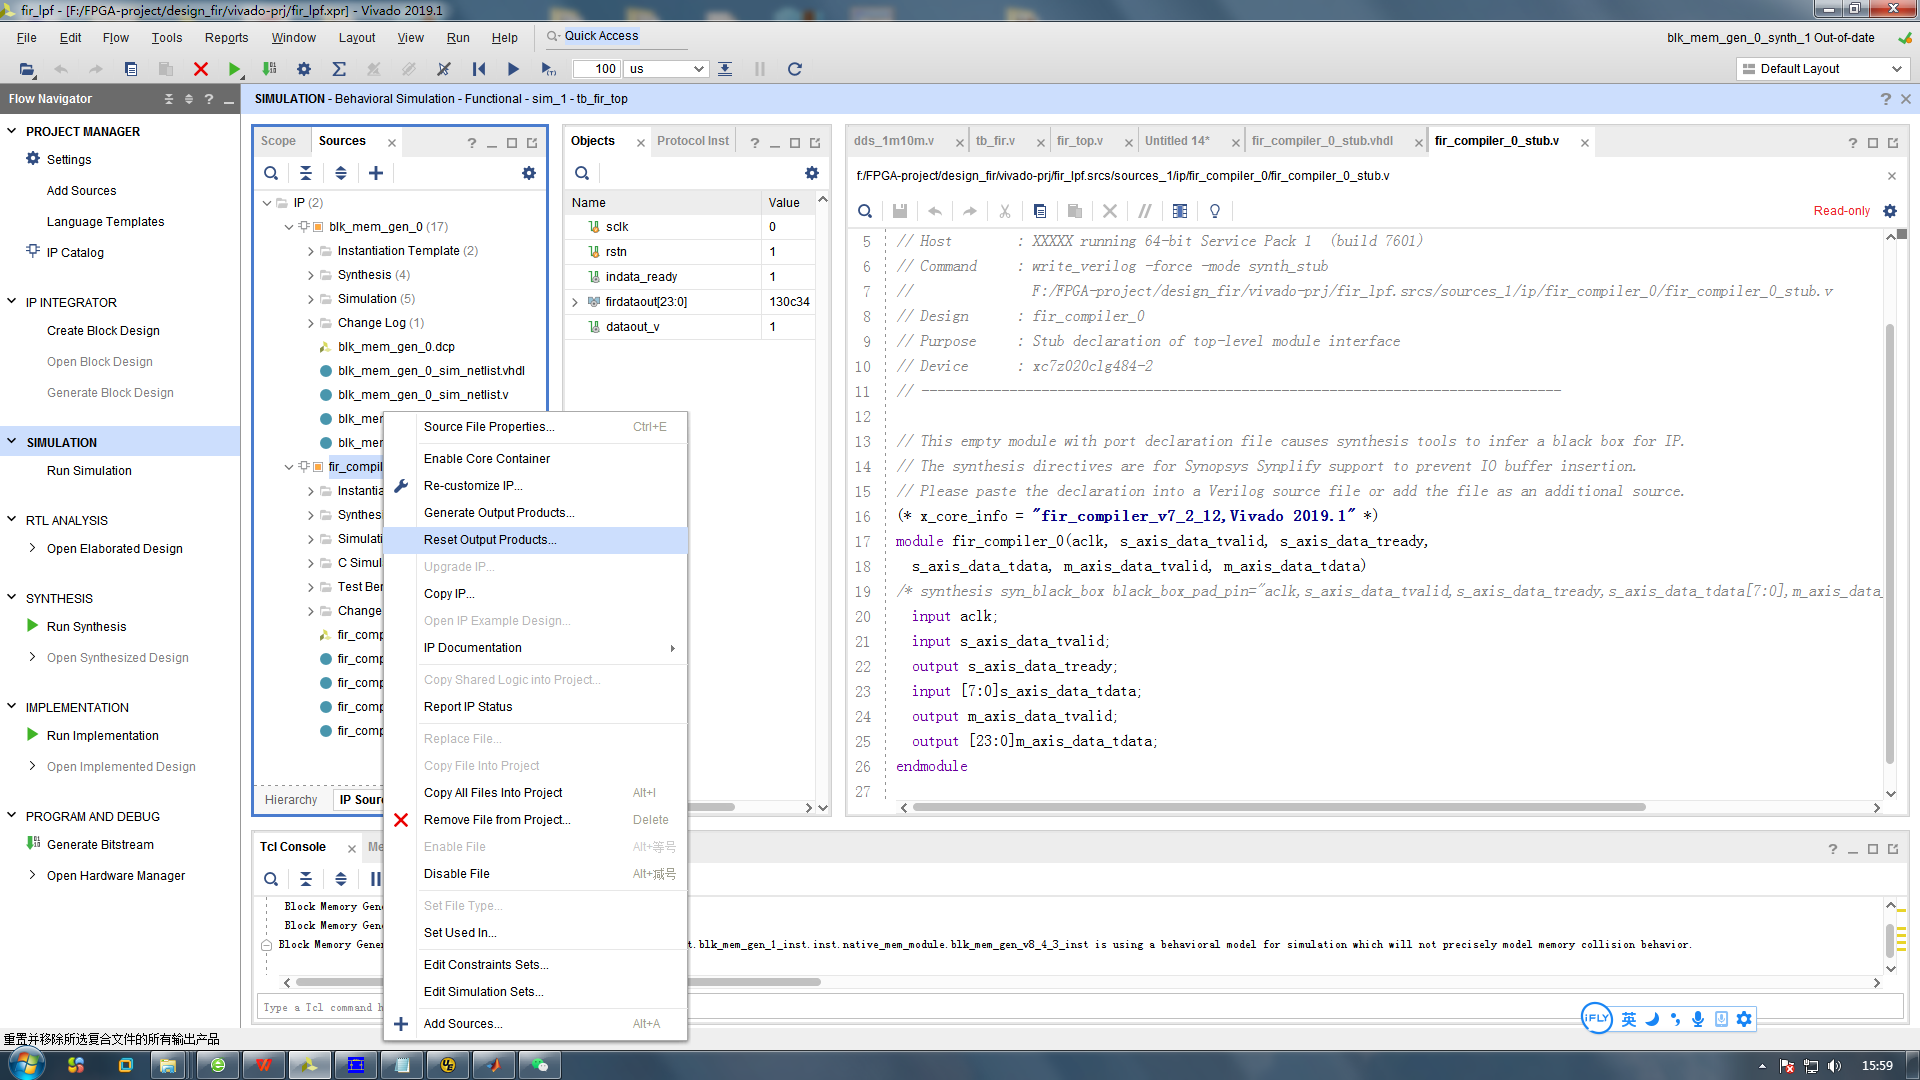
Task: Switch to the Protocol Inst tab
Action: [693, 140]
